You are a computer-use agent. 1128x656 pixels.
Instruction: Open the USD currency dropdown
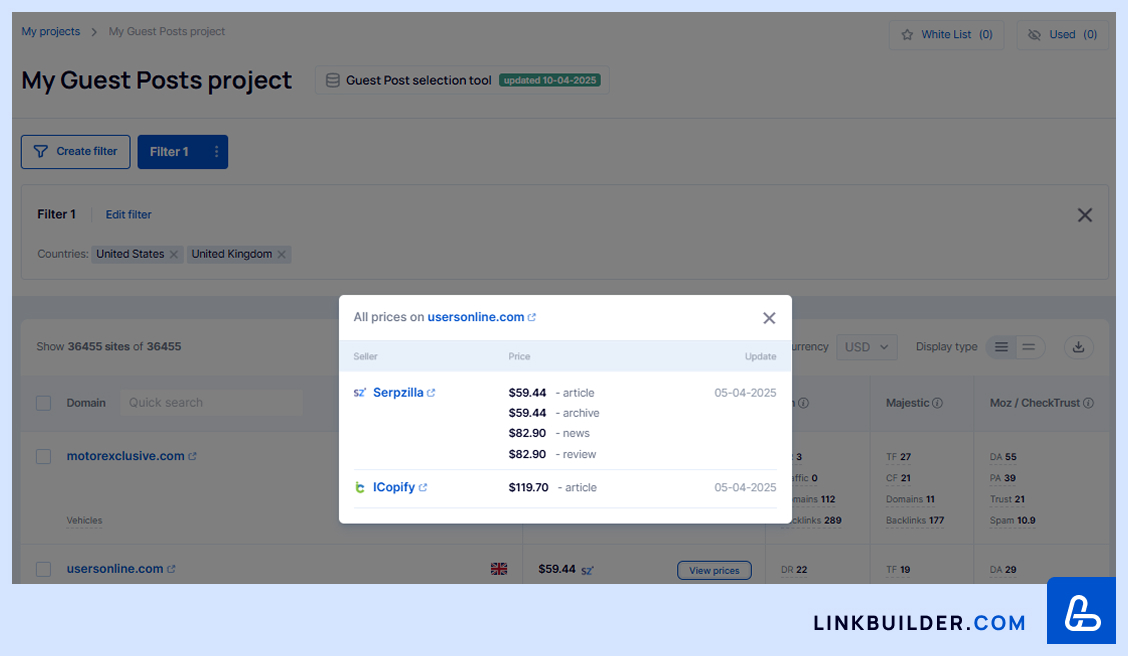click(x=866, y=347)
